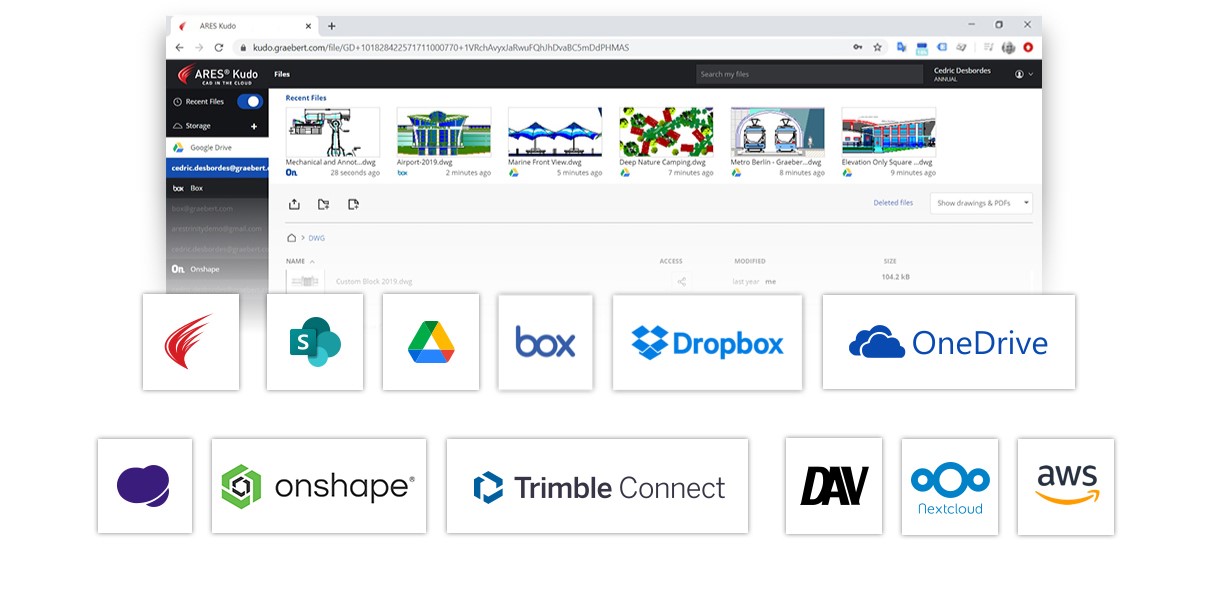Click the new folder icon
The height and width of the screenshot is (597, 1211).
pos(324,204)
